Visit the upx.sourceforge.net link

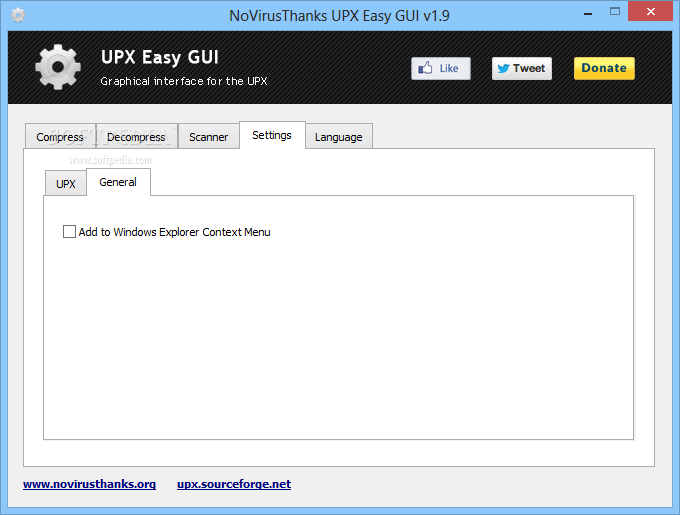(234, 484)
